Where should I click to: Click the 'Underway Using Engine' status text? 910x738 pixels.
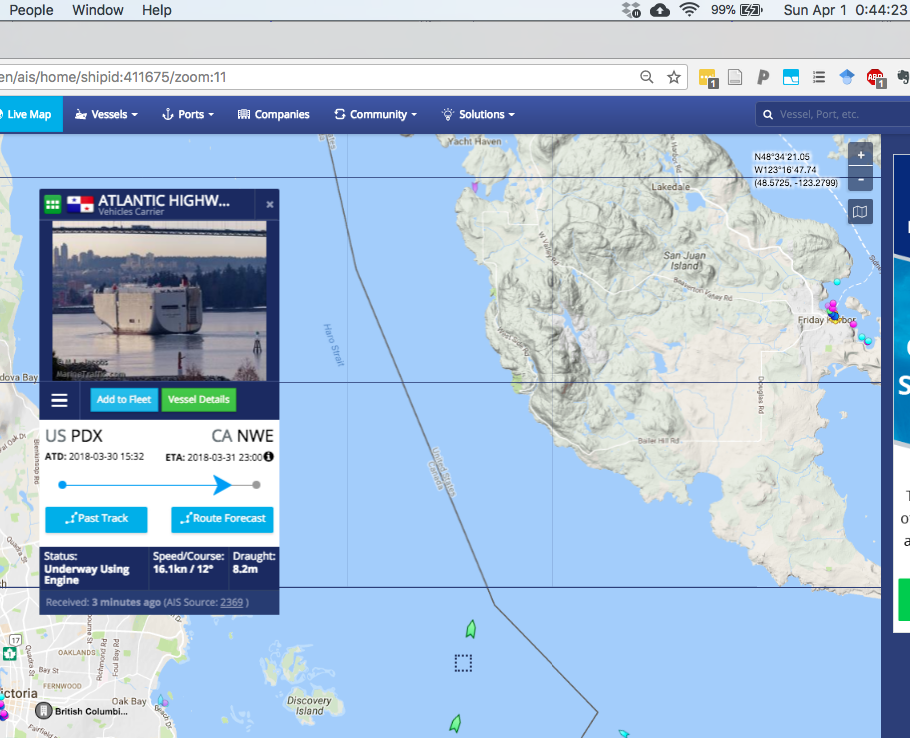tap(86, 574)
